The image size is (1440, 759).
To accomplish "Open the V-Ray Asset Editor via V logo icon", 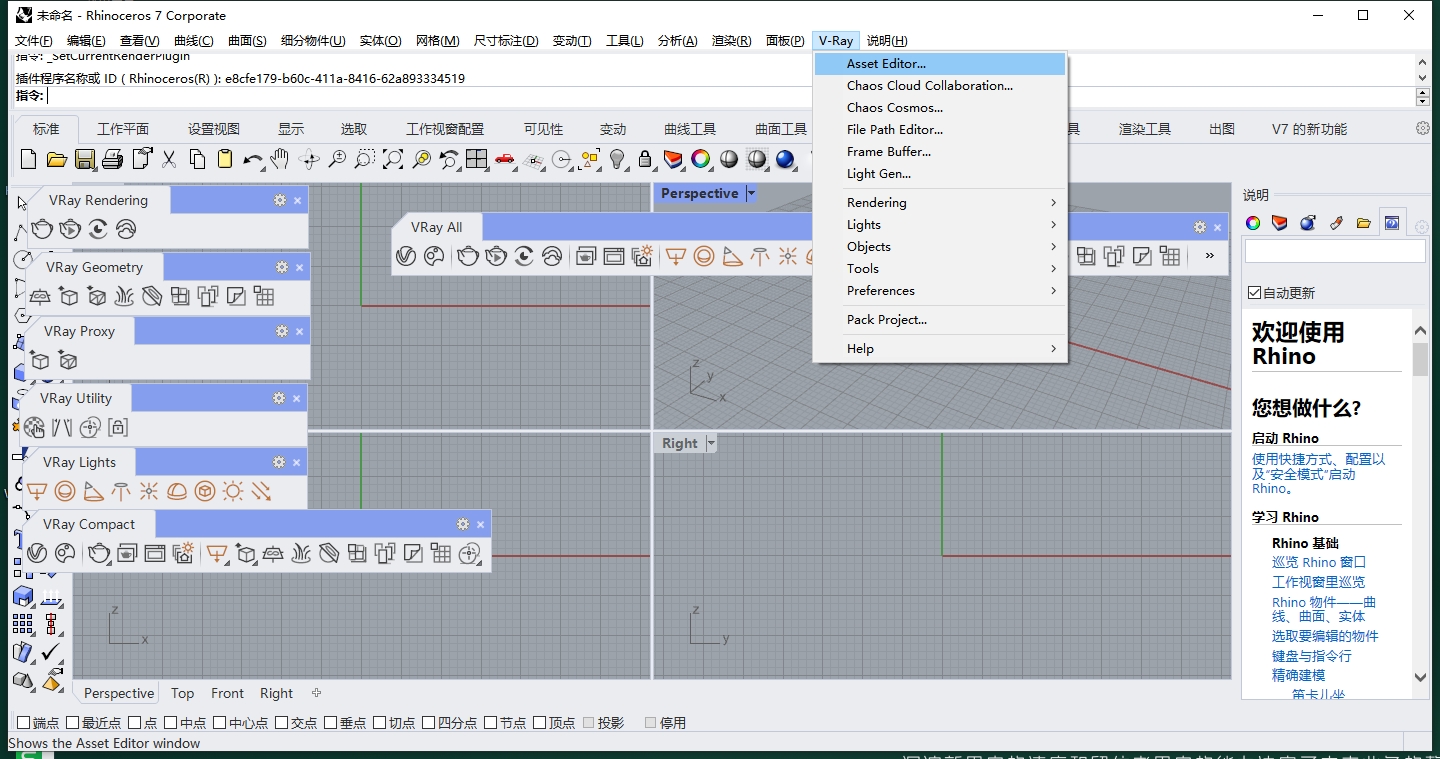I will click(x=37, y=553).
